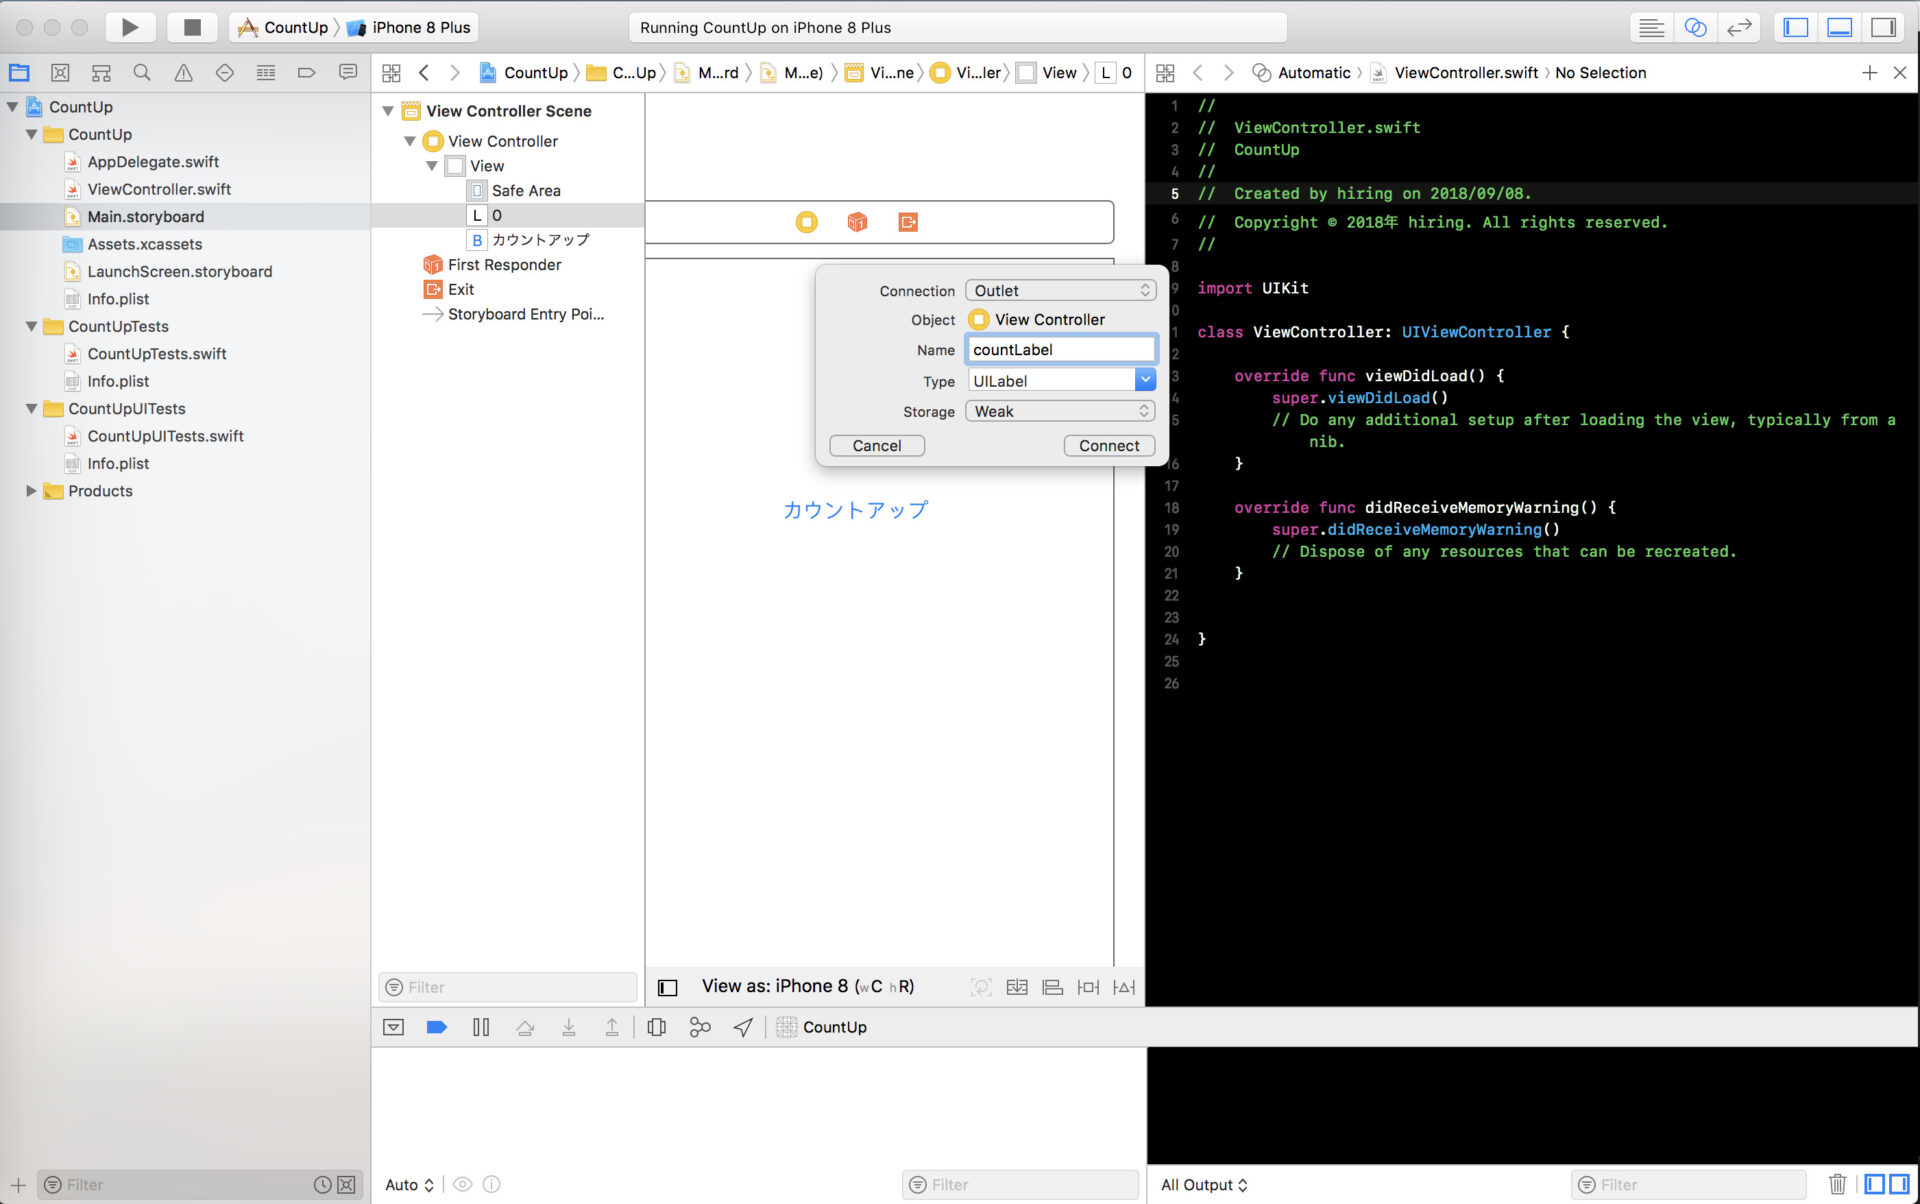Image resolution: width=1920 pixels, height=1204 pixels.
Task: Toggle the Debug area visibility
Action: pos(1840,27)
